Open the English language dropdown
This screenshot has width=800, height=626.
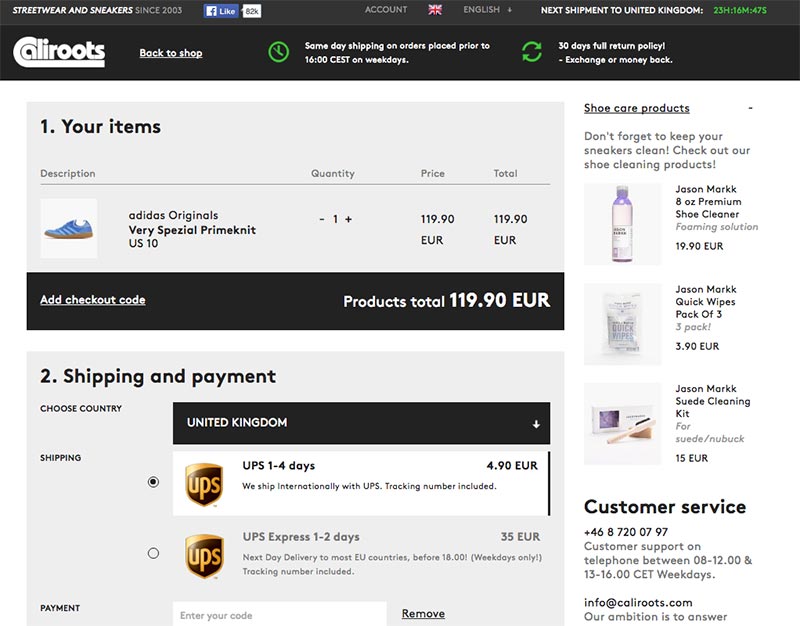coord(487,10)
